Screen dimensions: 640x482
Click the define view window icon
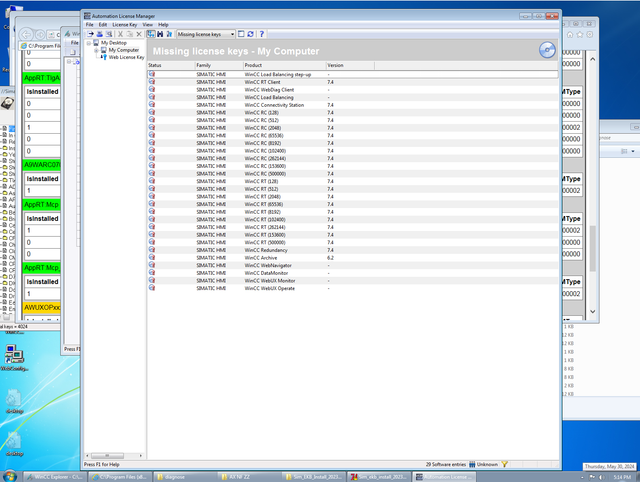point(241,34)
